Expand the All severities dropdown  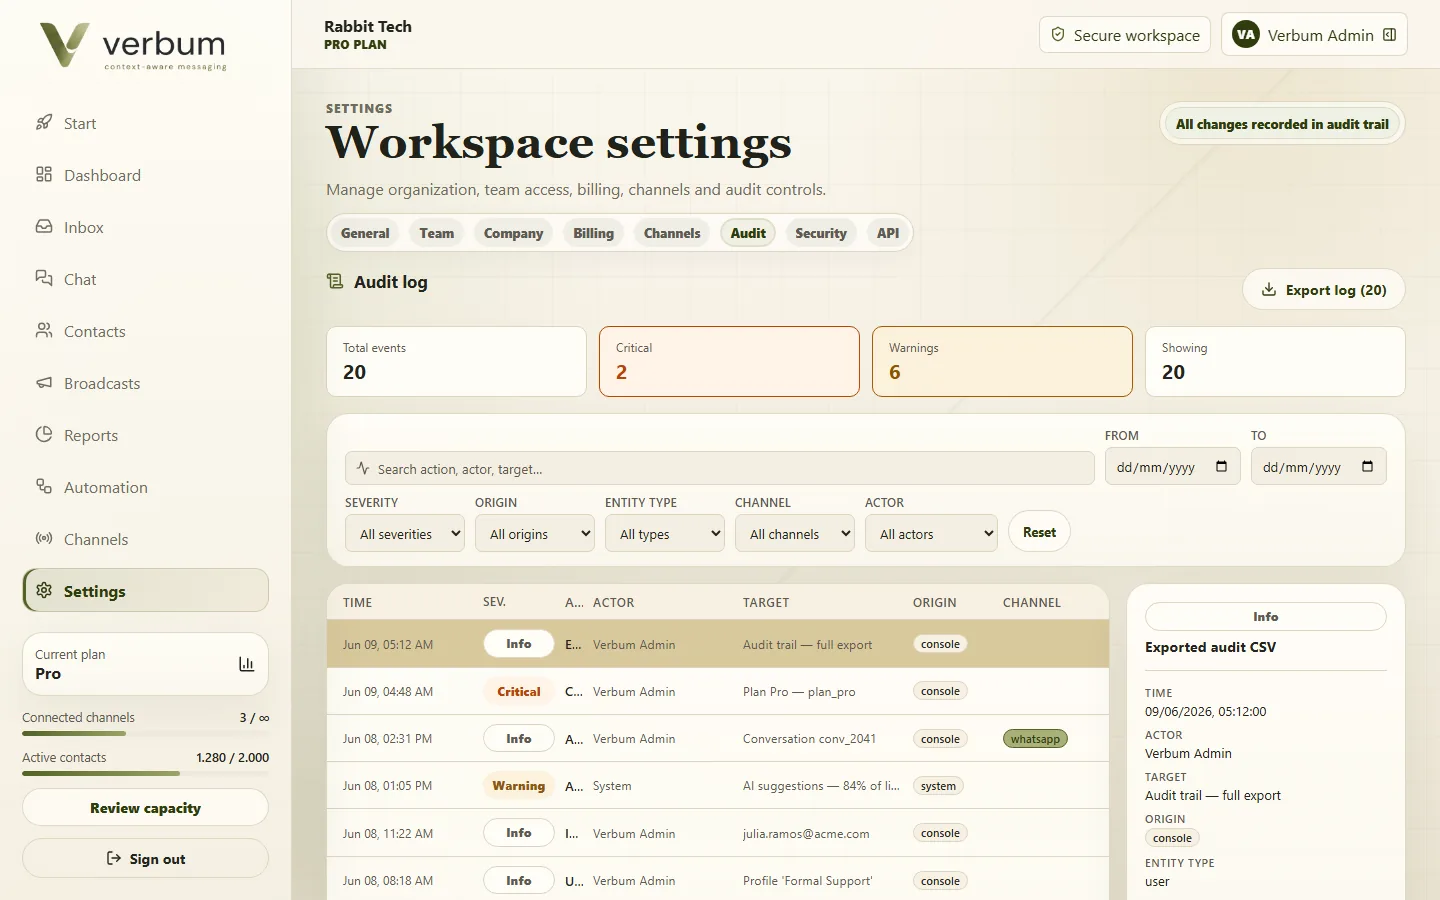pos(405,534)
